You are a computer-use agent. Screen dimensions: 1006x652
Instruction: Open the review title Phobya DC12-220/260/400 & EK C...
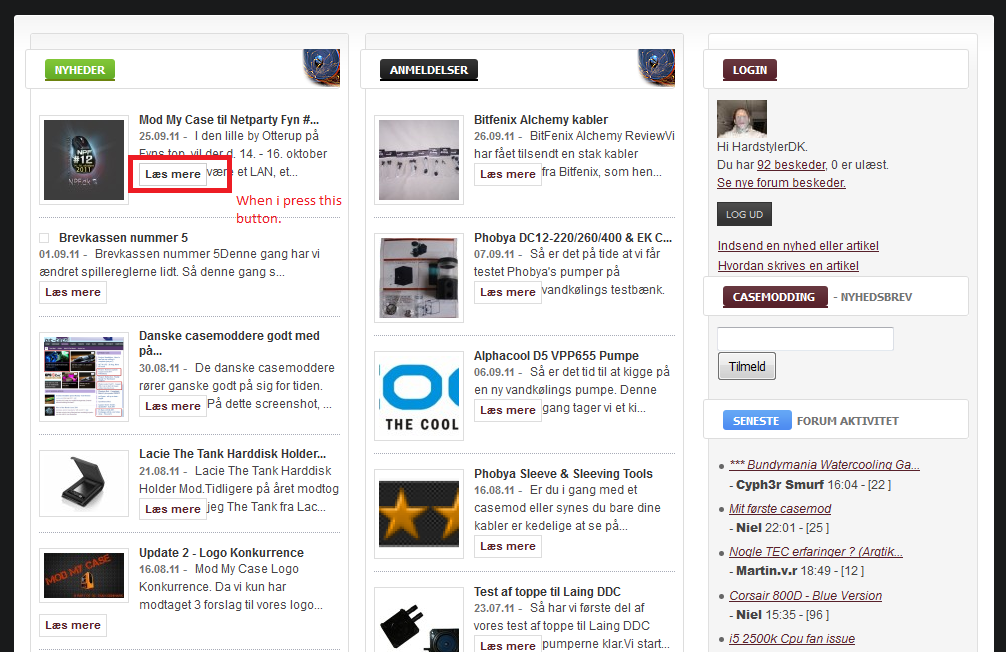[x=573, y=237]
